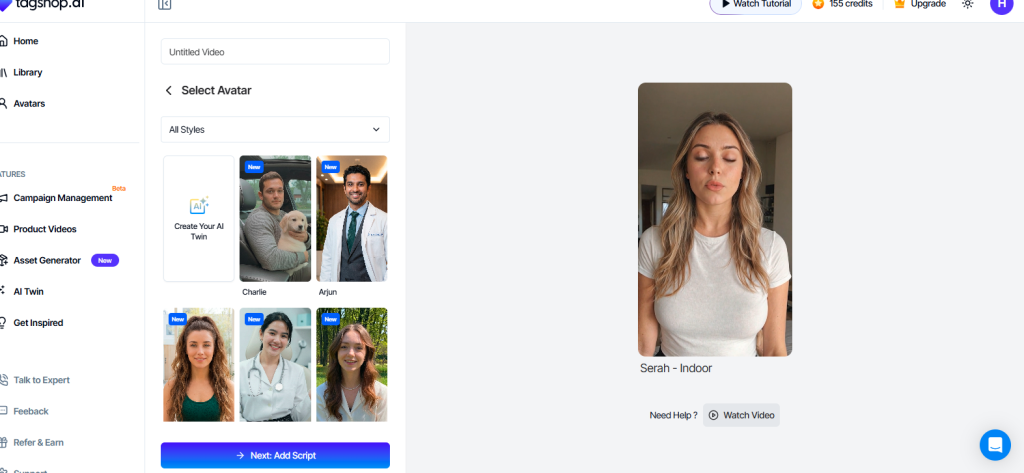Click the Get Inspired lightbulb icon
1024x473 pixels.
coord(3,323)
